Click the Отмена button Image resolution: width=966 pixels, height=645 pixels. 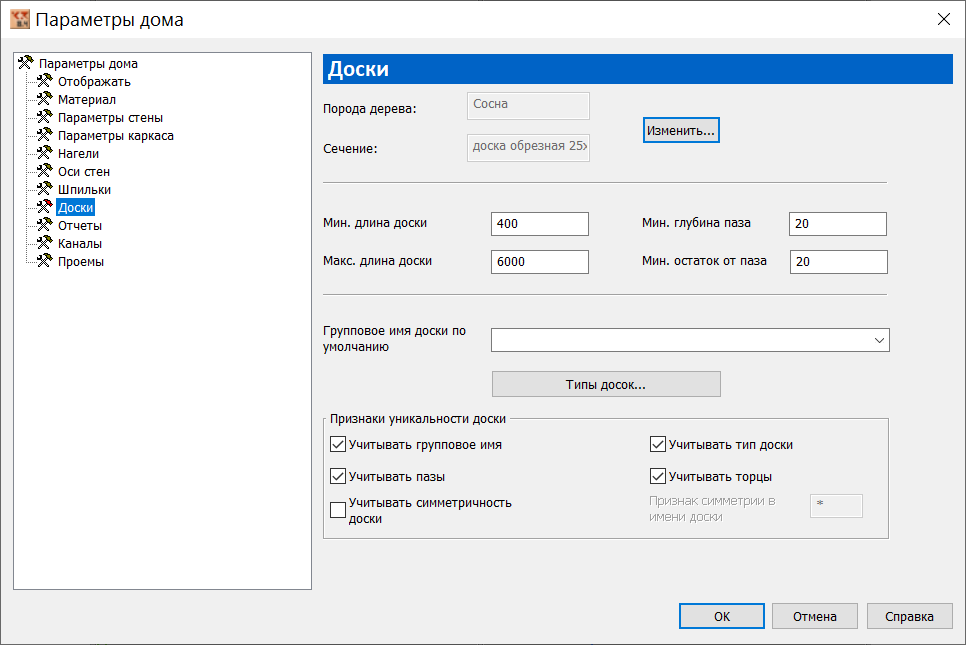[814, 616]
